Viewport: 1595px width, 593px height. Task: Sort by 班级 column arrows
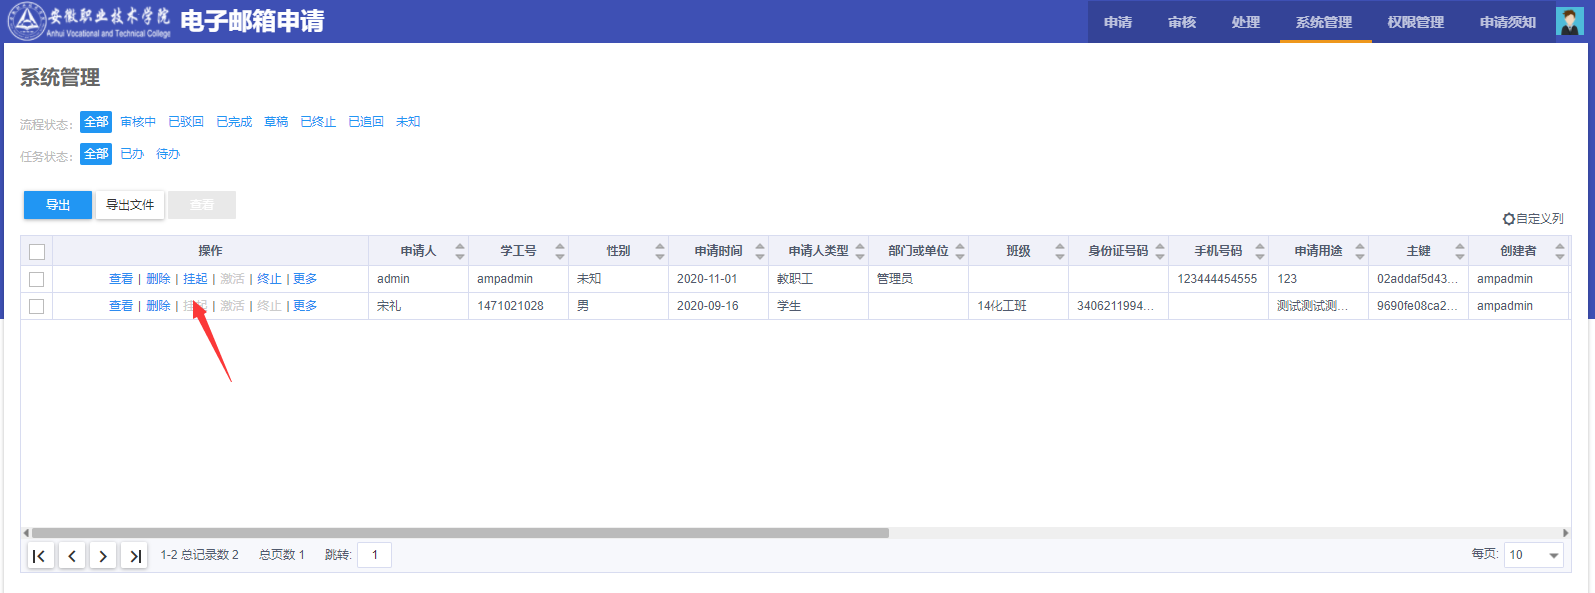point(1060,251)
